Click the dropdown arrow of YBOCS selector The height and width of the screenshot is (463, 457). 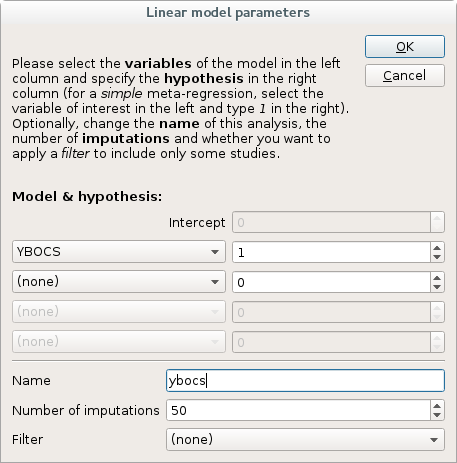pos(215,252)
